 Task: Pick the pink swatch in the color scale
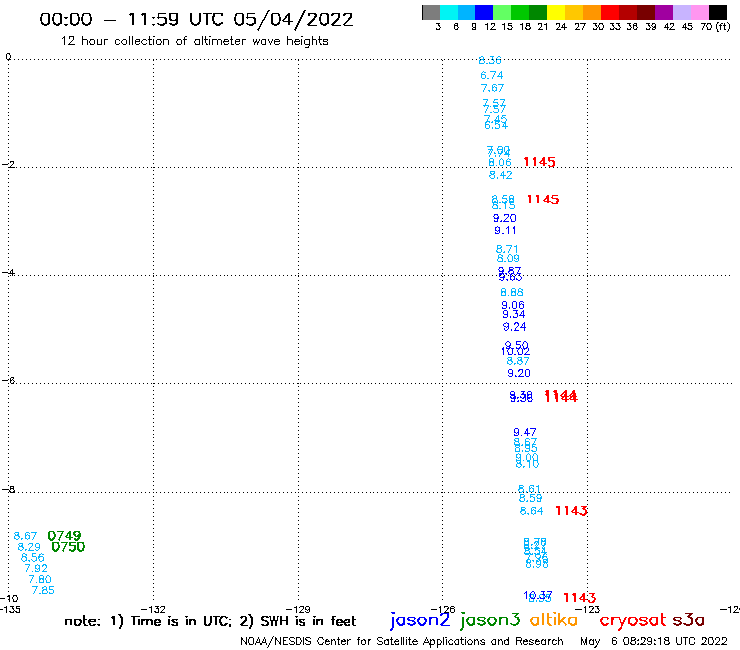(699, 12)
